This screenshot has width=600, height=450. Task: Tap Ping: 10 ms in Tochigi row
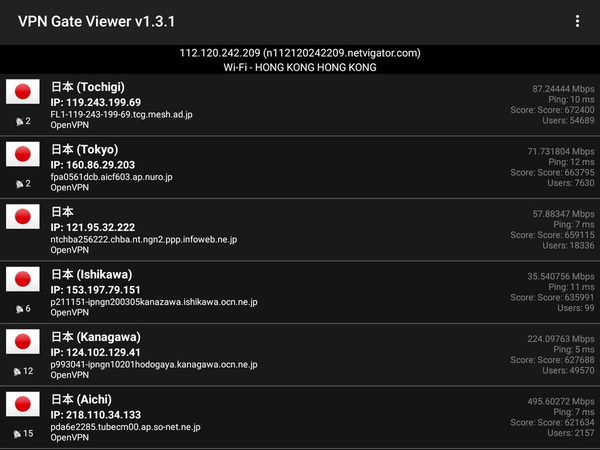(571, 99)
